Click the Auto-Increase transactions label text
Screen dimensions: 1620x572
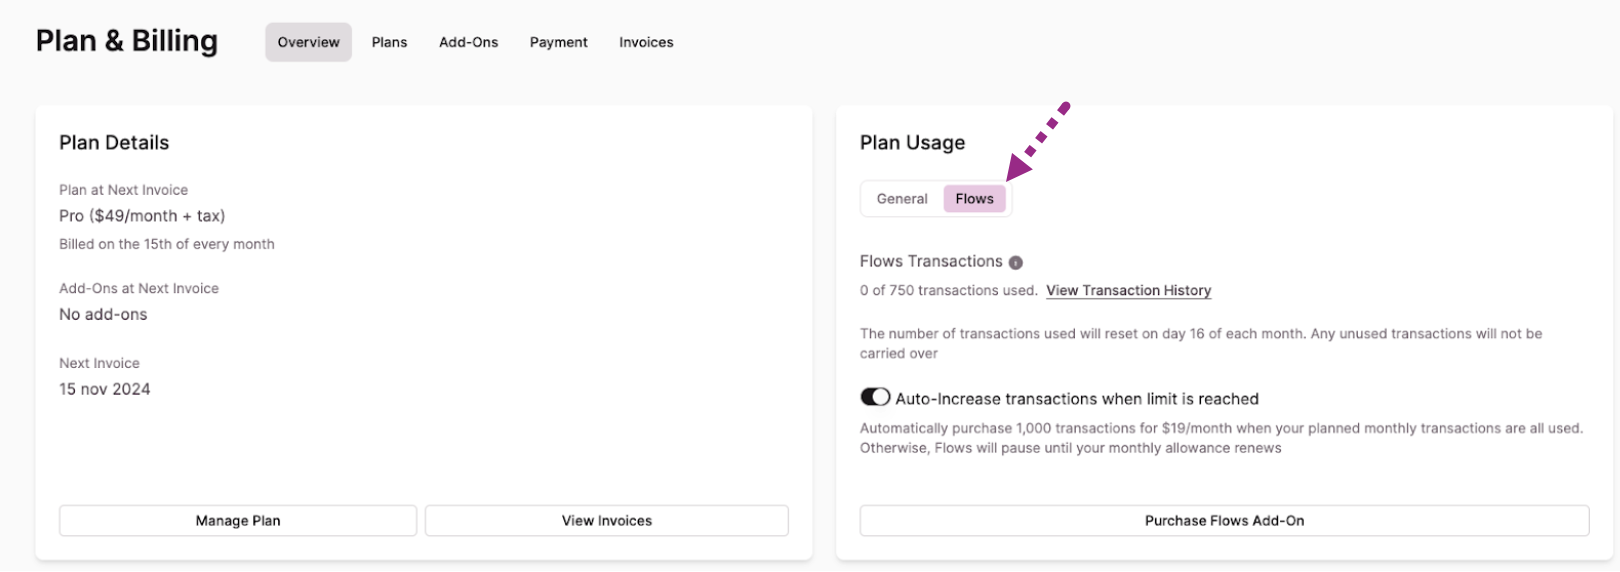(1076, 399)
